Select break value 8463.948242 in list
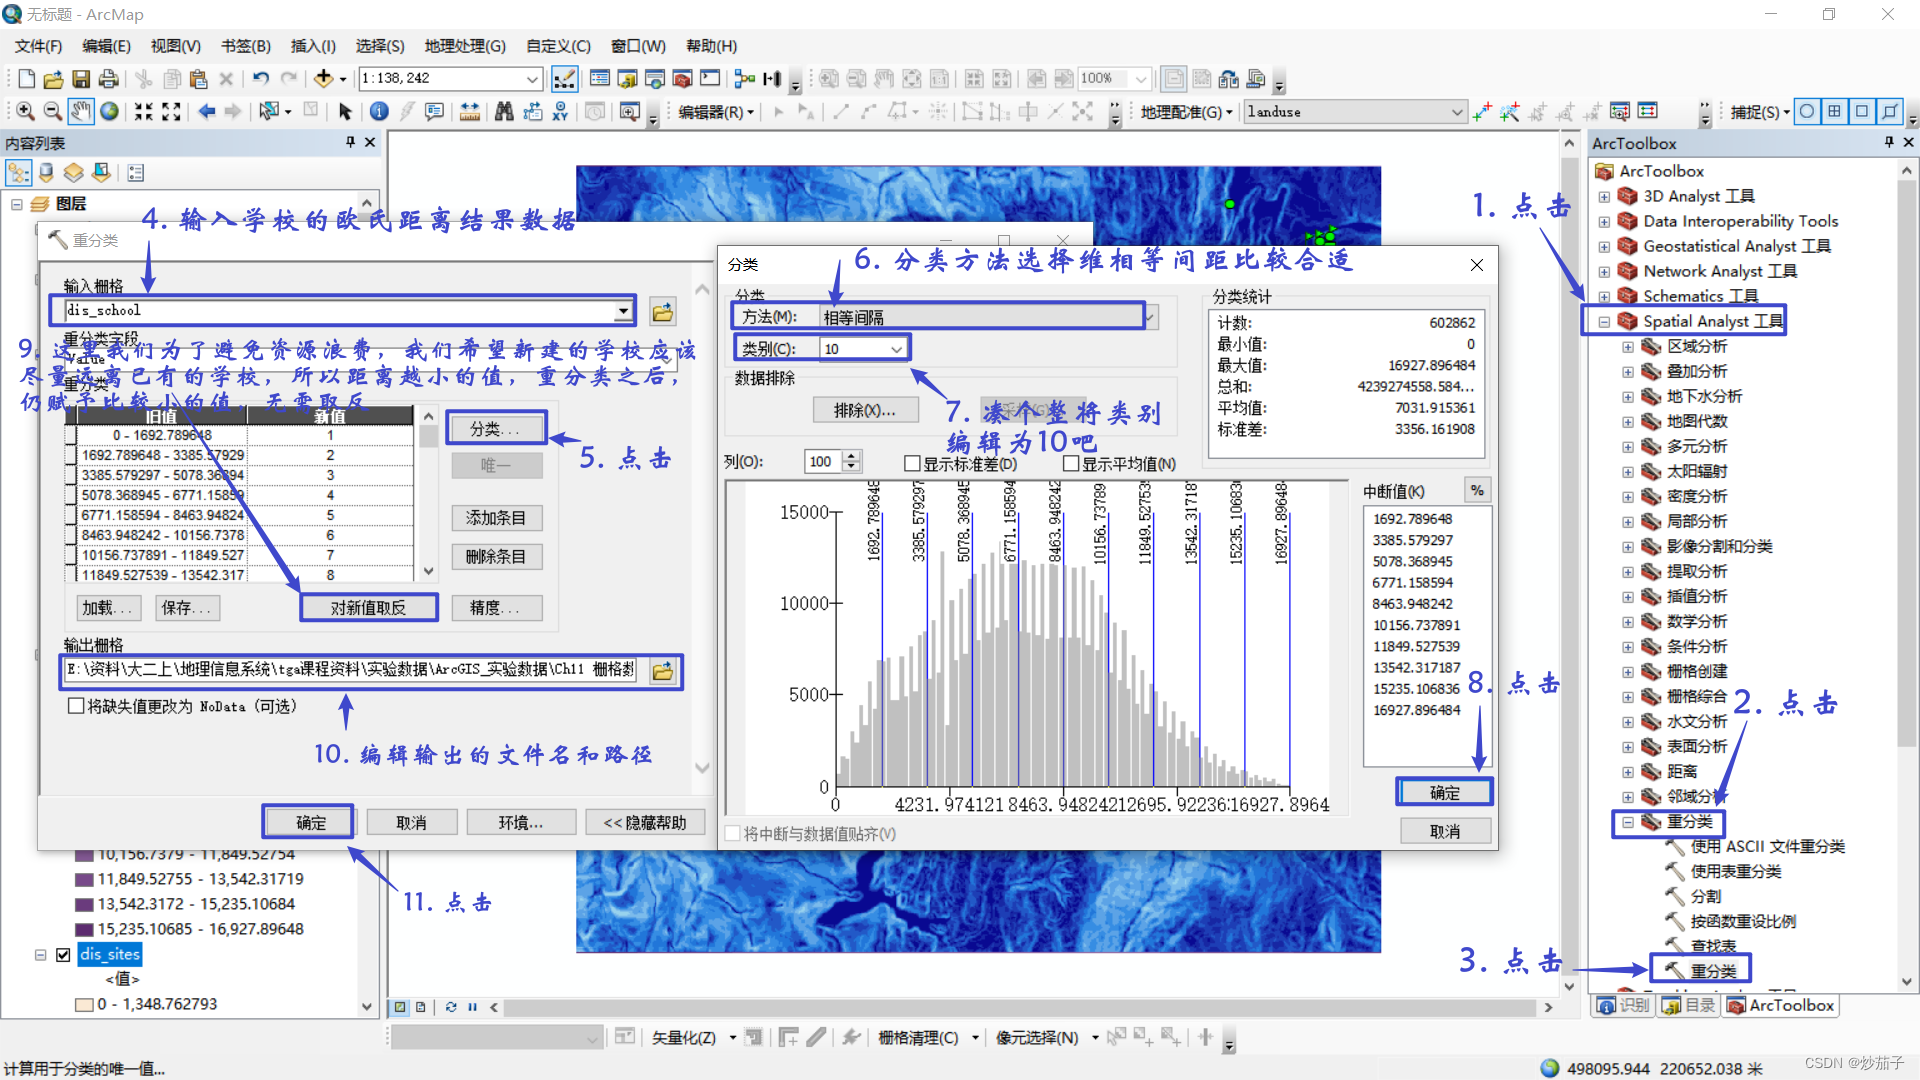 1412,604
